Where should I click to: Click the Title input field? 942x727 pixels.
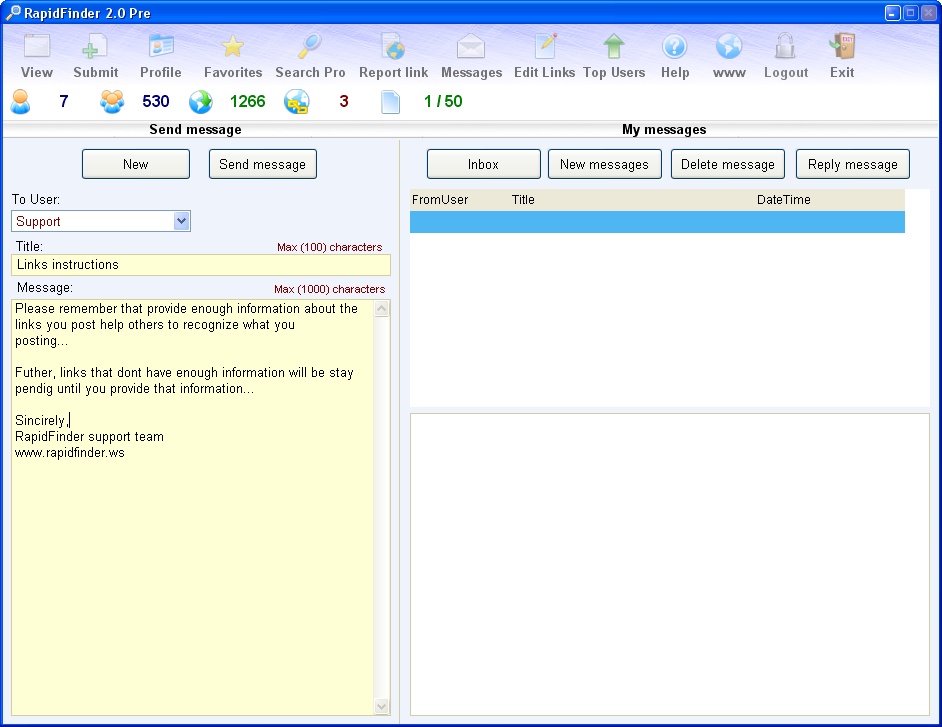[201, 265]
